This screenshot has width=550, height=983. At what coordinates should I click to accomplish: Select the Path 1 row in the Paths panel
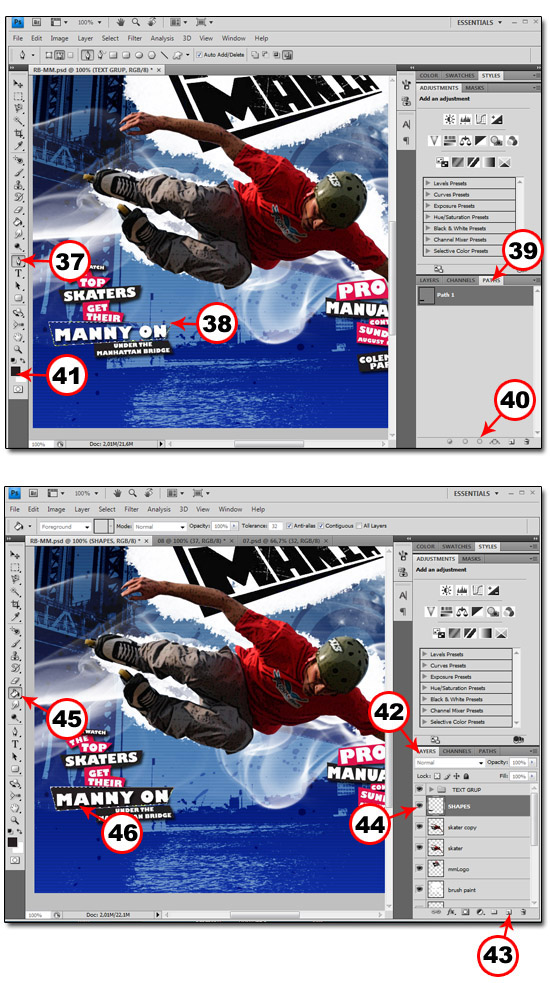point(475,295)
